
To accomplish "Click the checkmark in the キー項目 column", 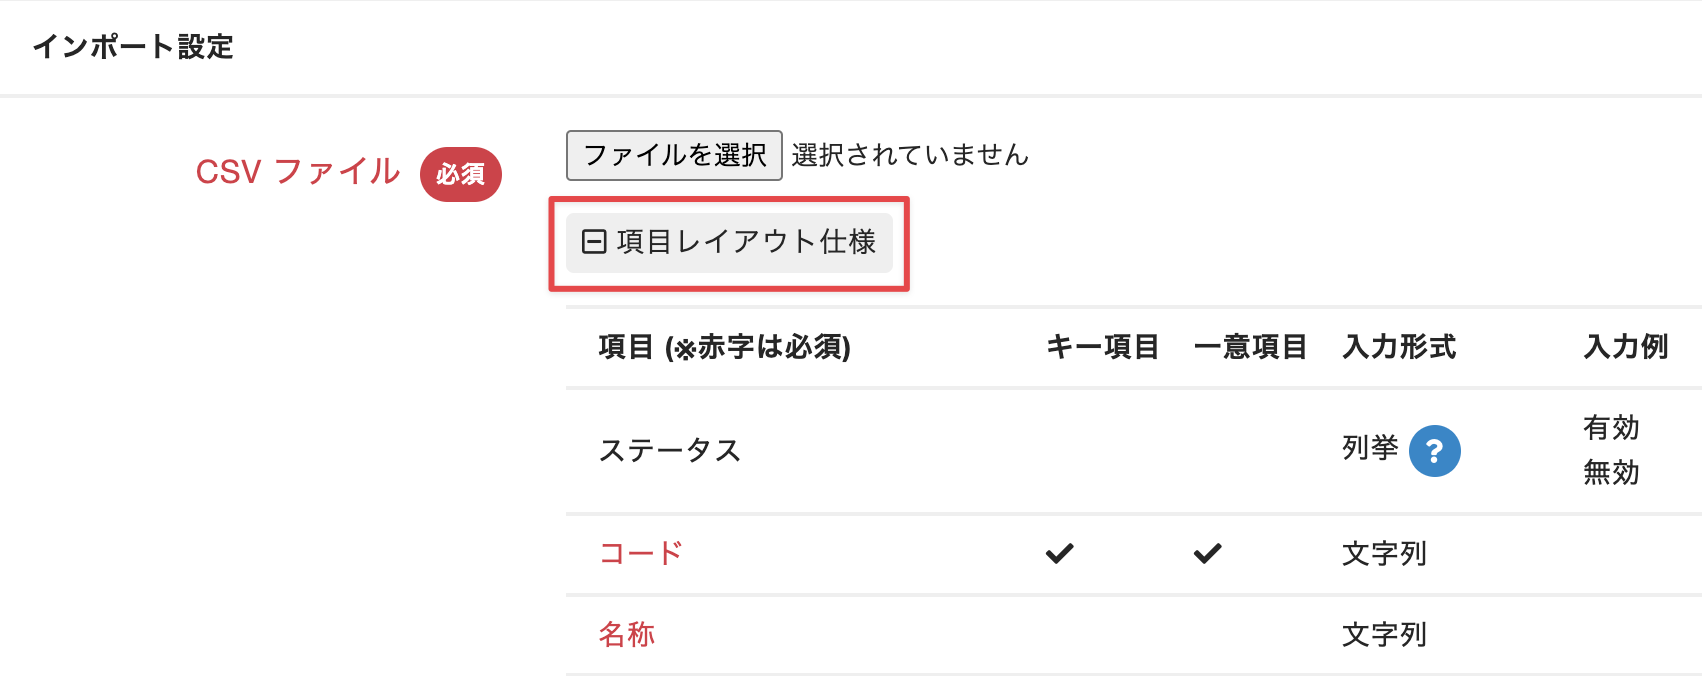I will 1059,553.
